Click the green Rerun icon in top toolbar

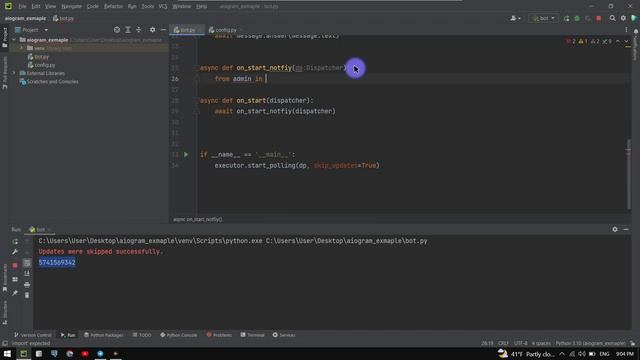(x=567, y=18)
